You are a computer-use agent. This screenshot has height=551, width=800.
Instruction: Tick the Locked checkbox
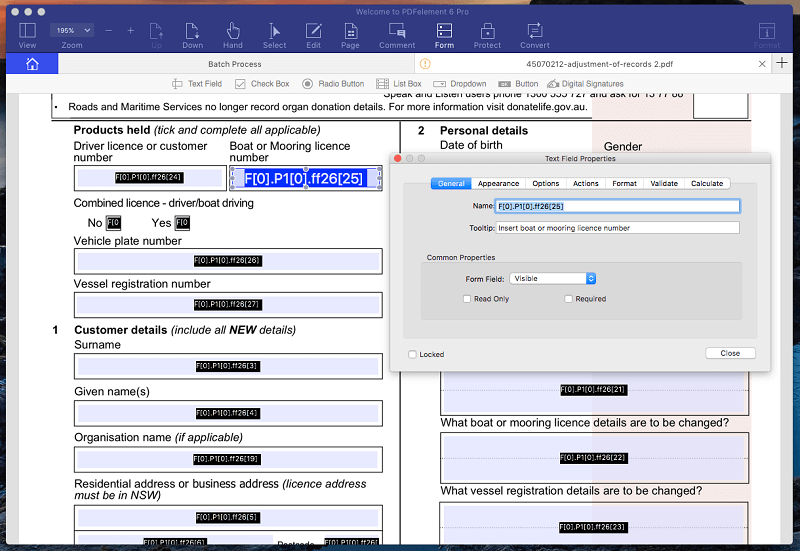coord(412,354)
